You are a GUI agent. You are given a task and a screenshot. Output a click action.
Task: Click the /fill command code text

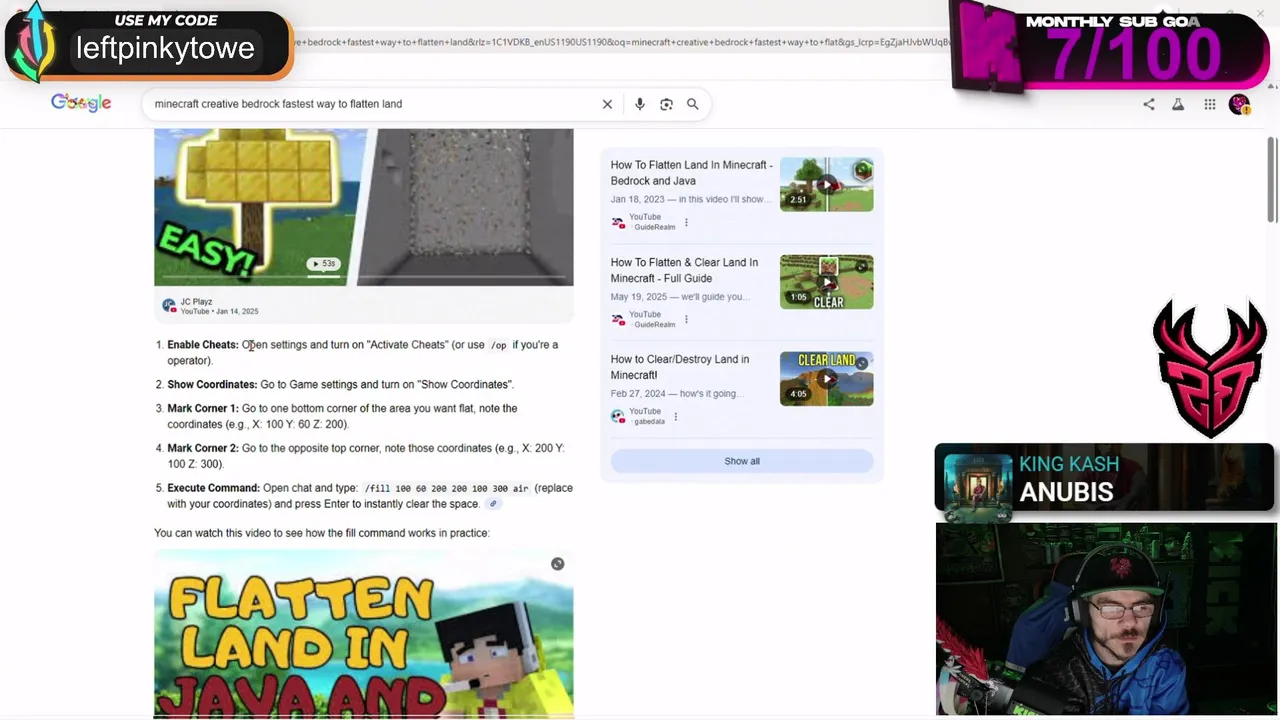coord(446,489)
